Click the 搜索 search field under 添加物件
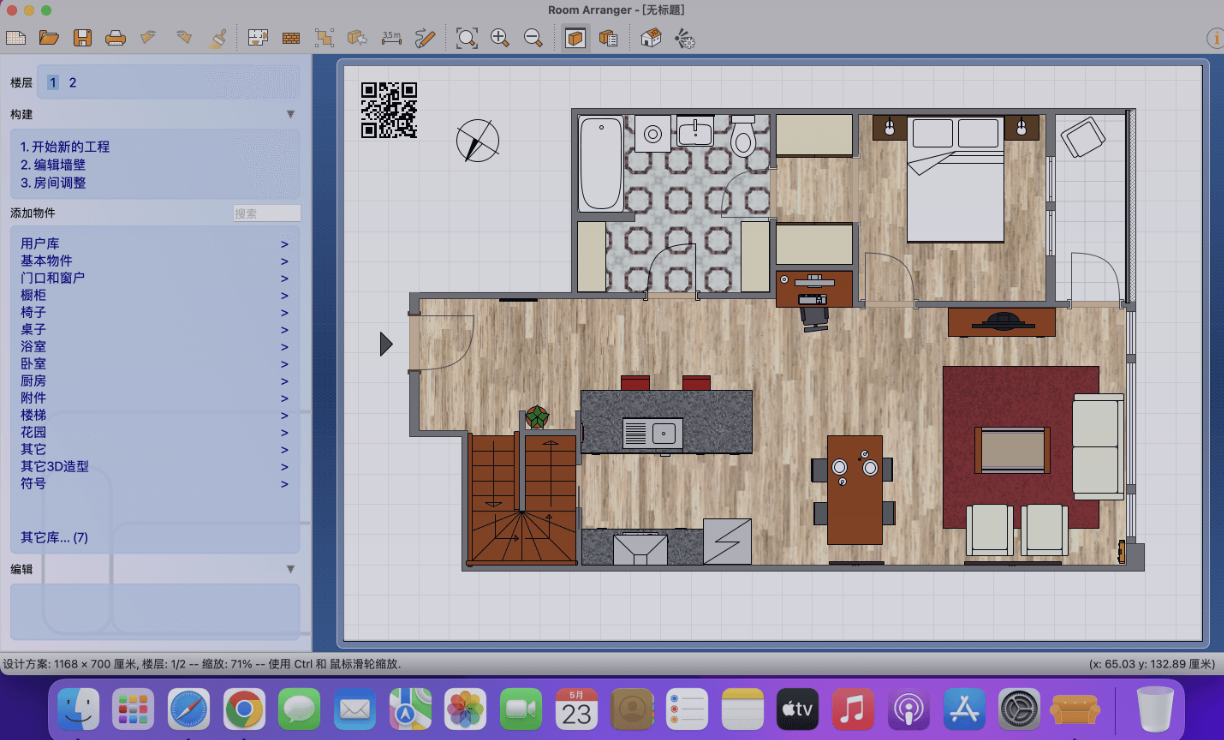 [267, 212]
